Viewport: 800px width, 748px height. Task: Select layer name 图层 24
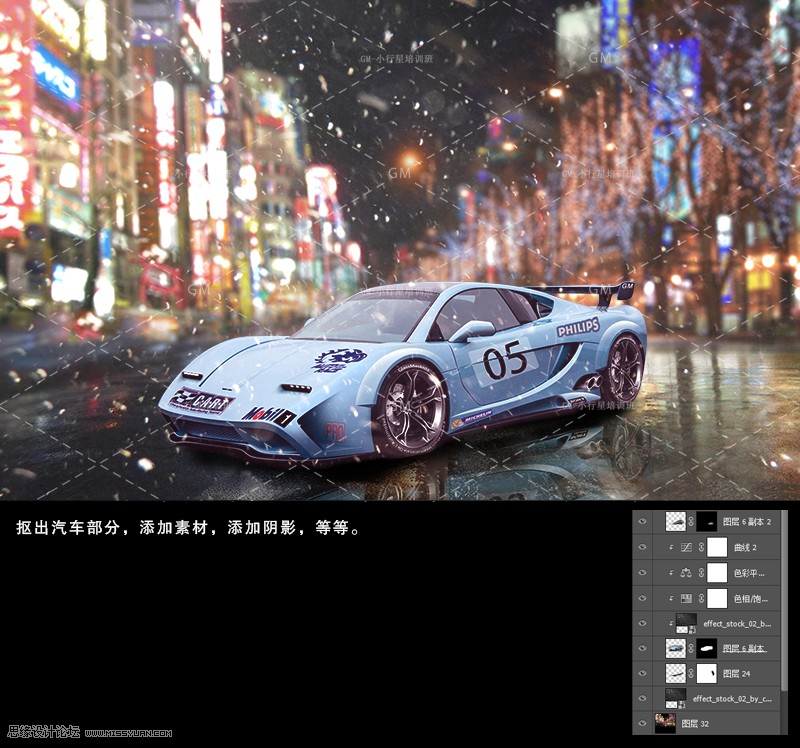coord(737,674)
